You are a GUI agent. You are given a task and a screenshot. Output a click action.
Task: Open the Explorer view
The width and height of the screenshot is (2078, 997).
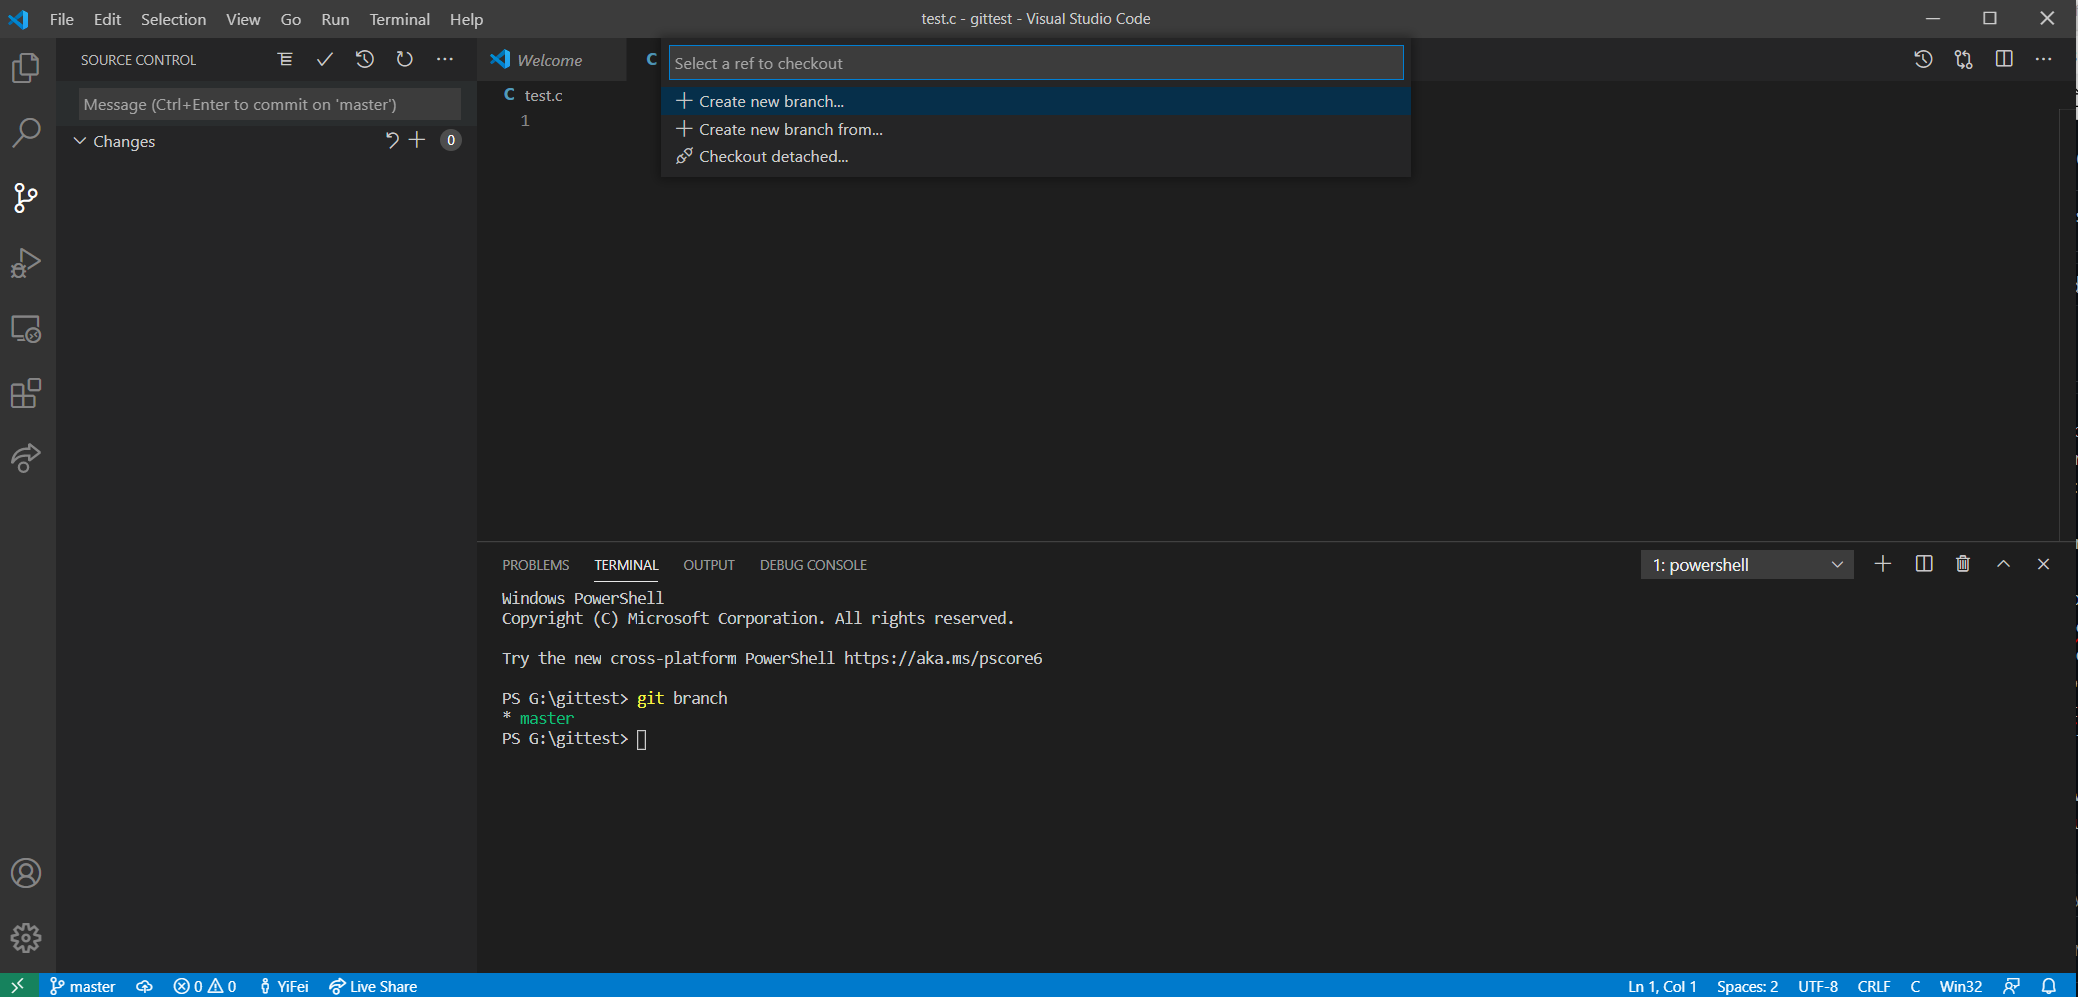tap(26, 67)
